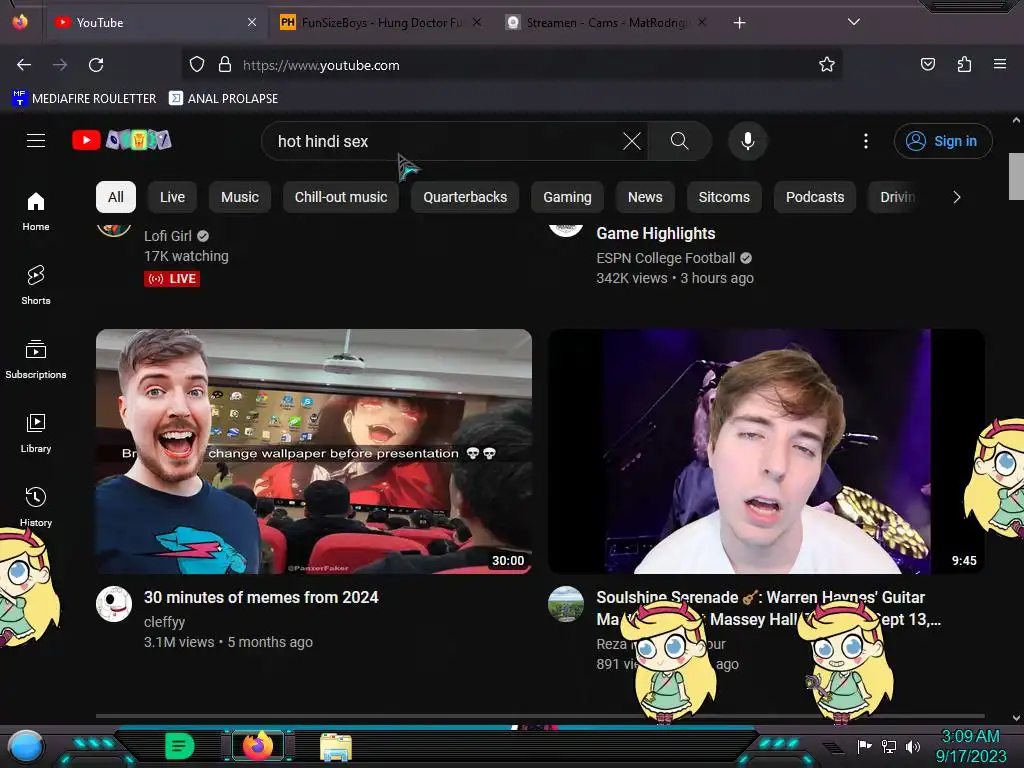
Task: Open the YouTube hamburger guide menu
Action: click(x=36, y=140)
